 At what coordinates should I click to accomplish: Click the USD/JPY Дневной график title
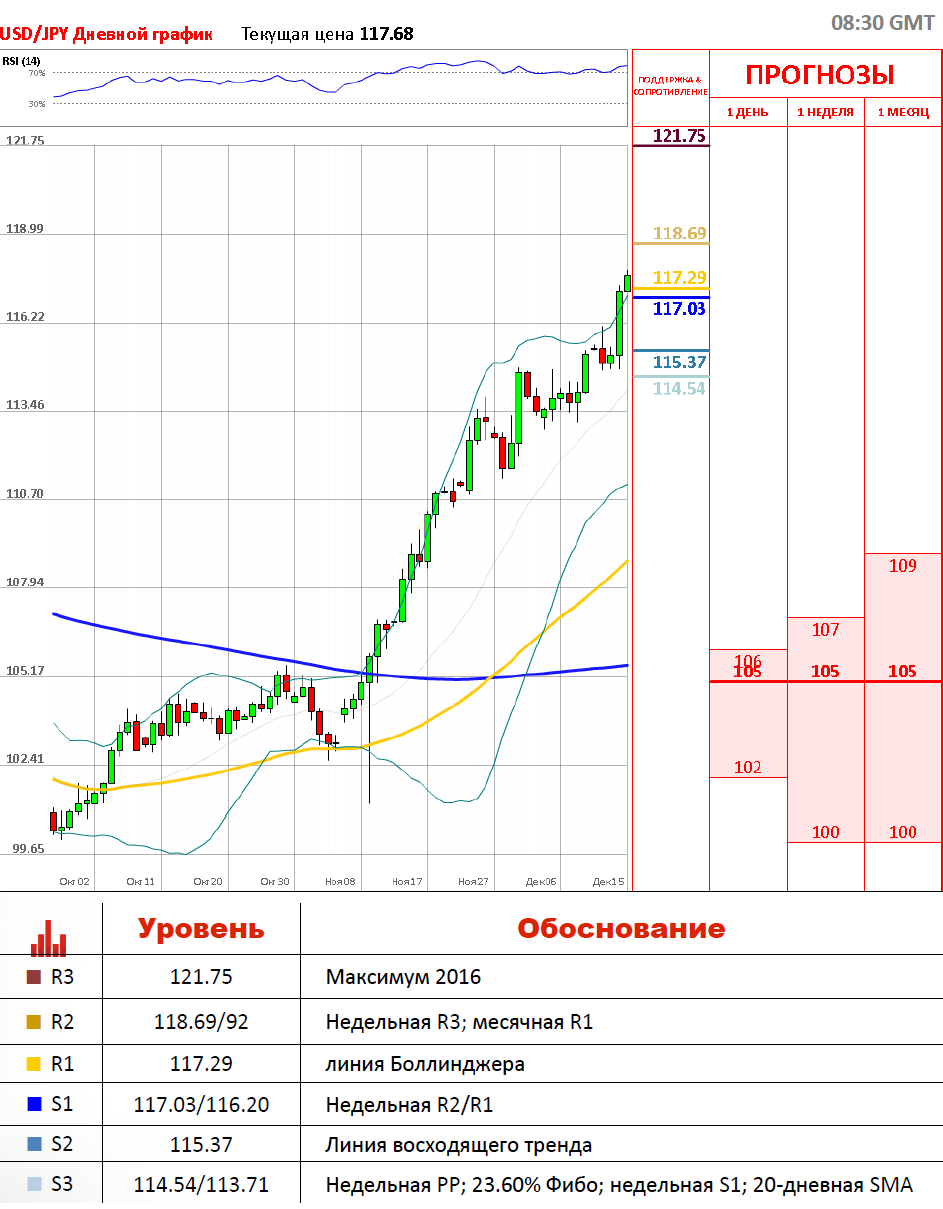click(107, 34)
